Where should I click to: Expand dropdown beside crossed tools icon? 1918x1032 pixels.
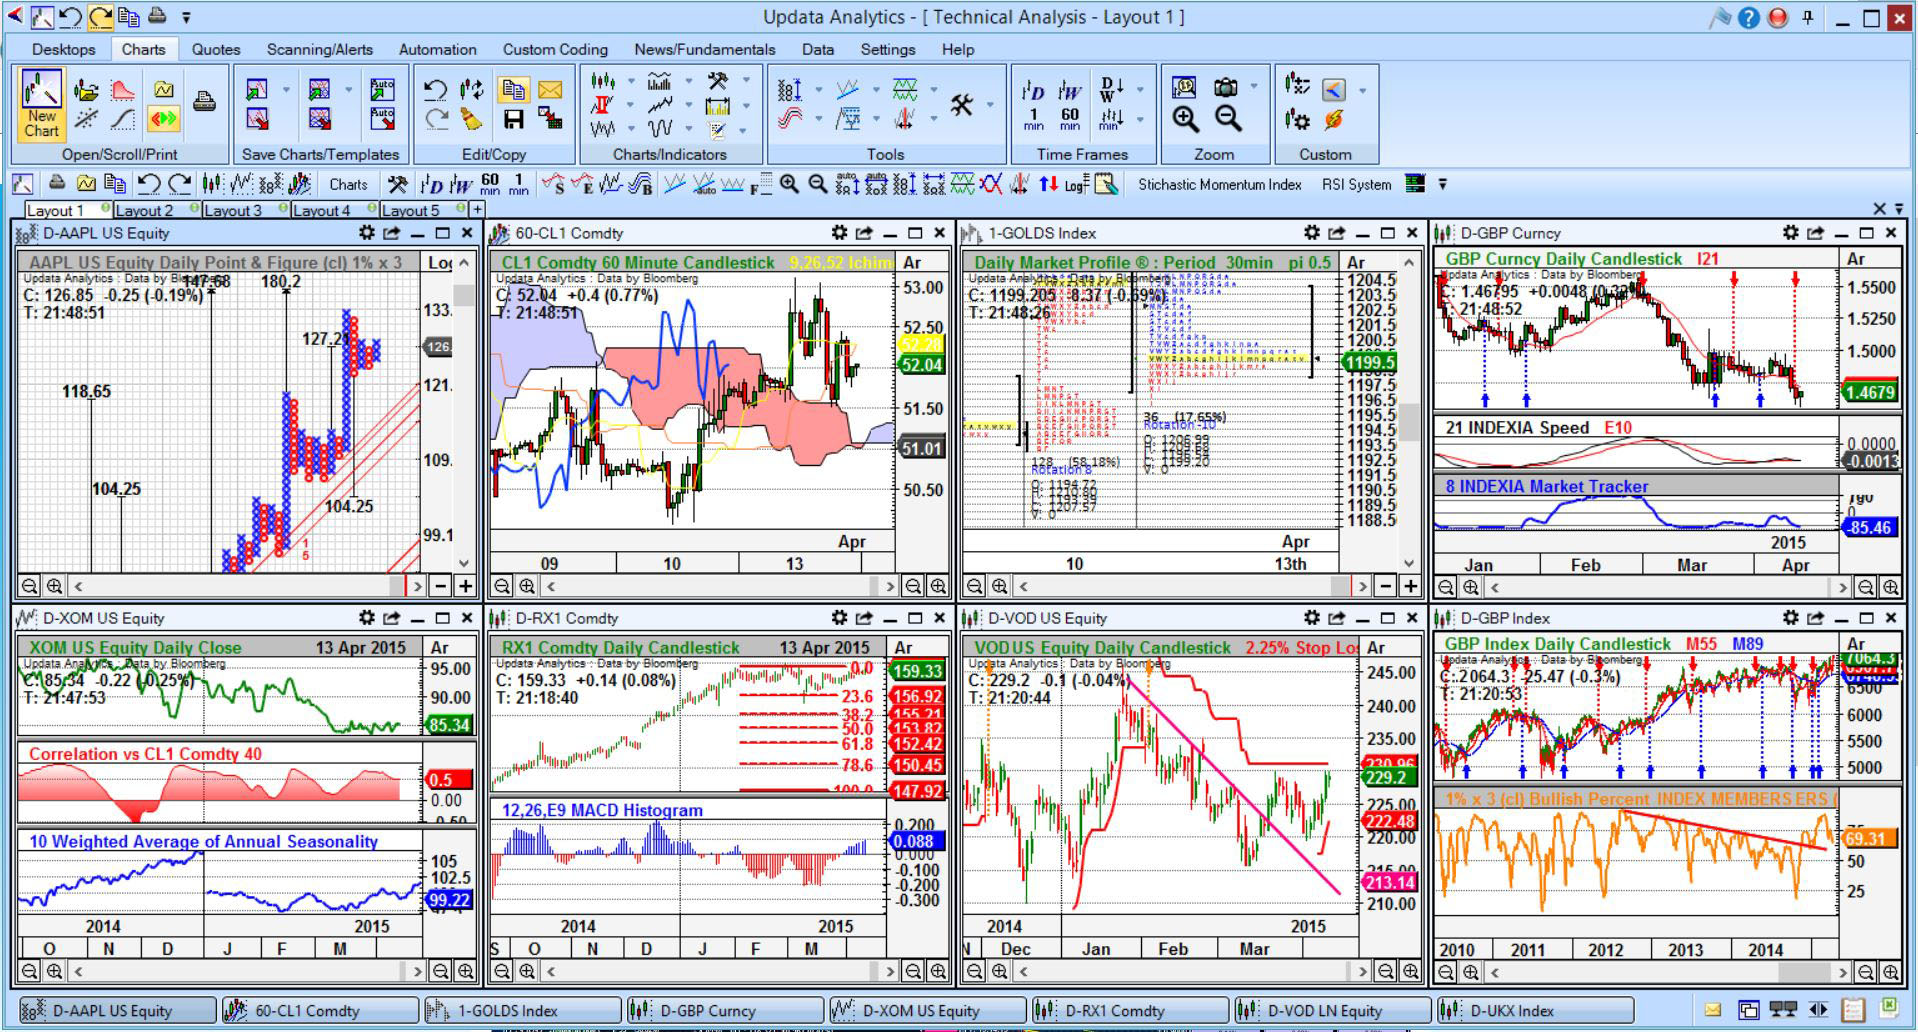coord(990,104)
